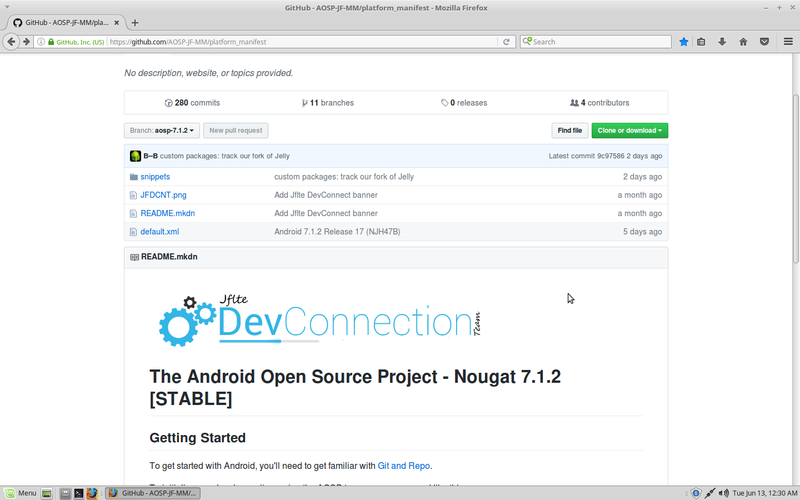
Task: Open the default.xml file link
Action: pyautogui.click(x=160, y=232)
